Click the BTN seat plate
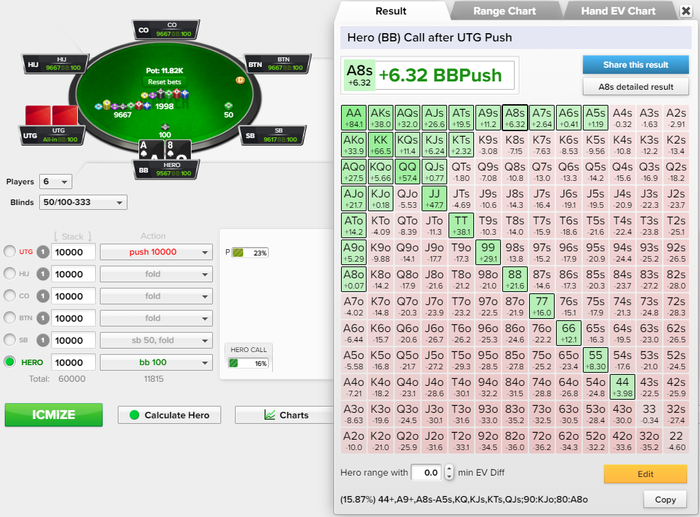Screen dimensions: 700x517 click(278, 64)
